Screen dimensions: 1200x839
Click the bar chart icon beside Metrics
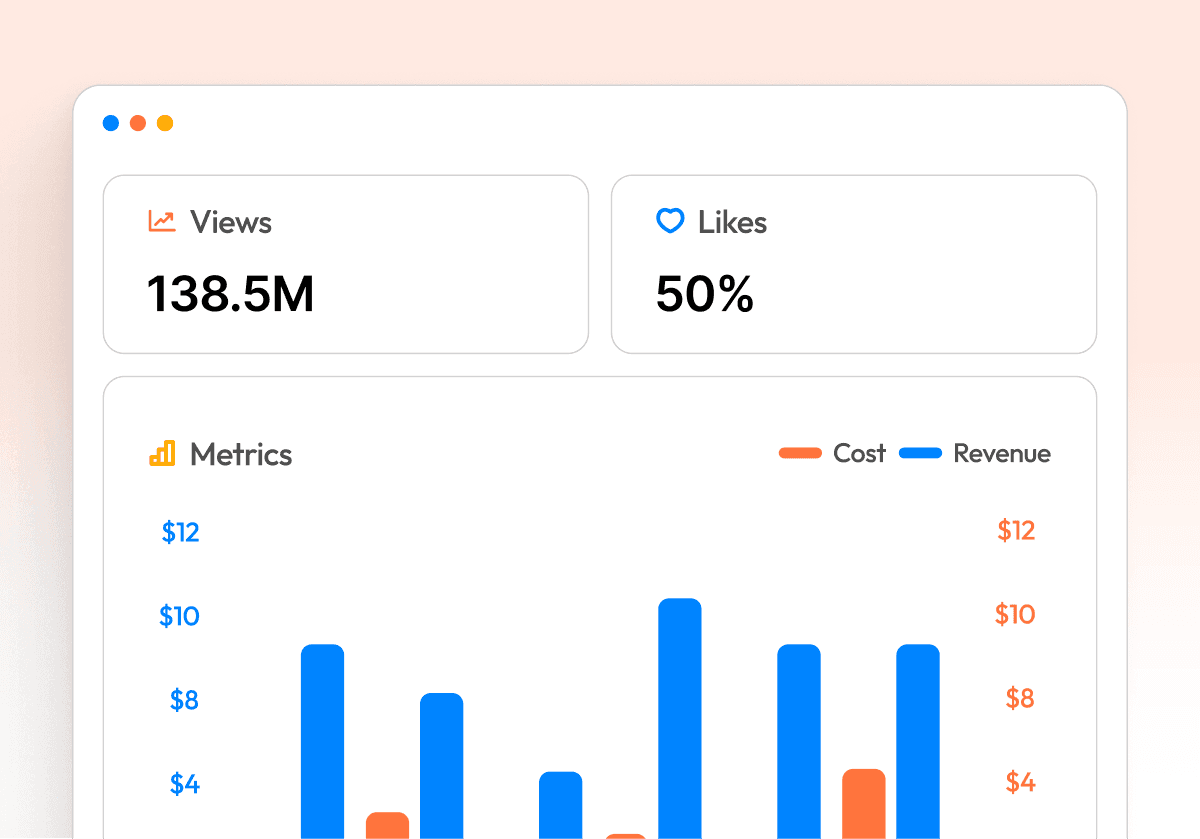pos(162,453)
